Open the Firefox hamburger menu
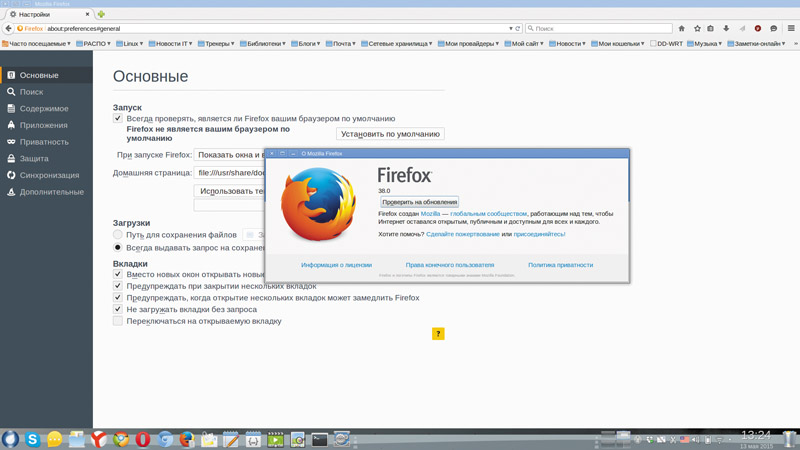Screen dimensions: 800x450 click(x=791, y=29)
